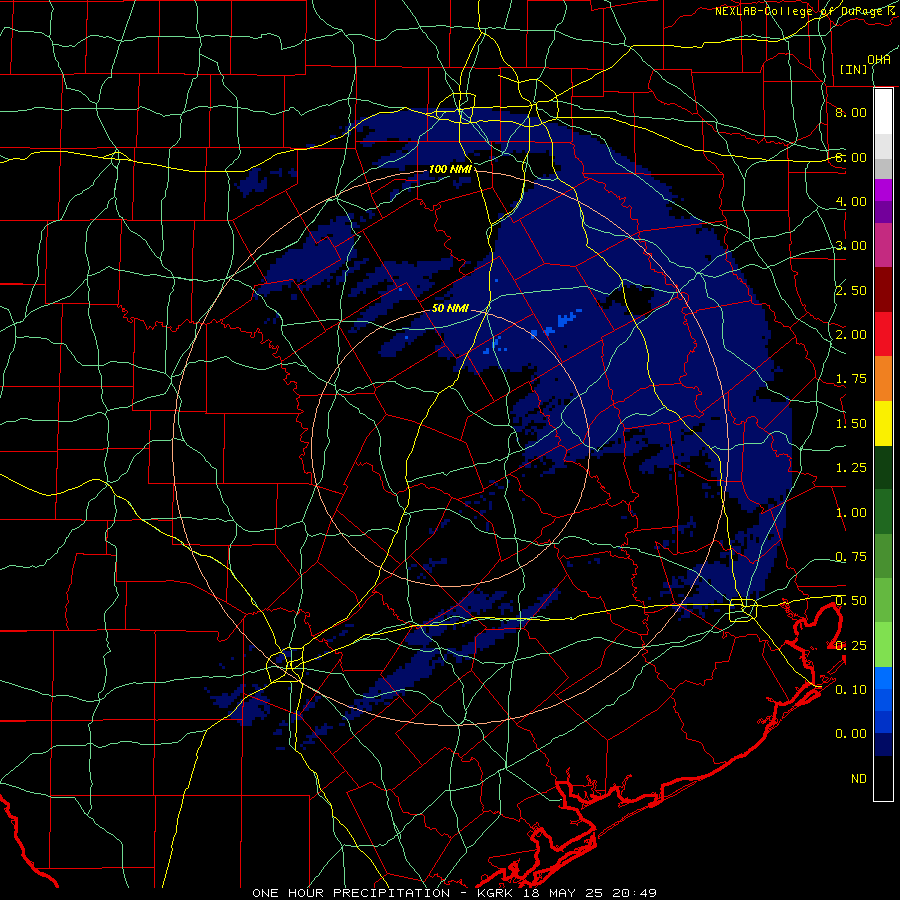Select the 2.50 legend value
The image size is (900, 900).
point(851,290)
